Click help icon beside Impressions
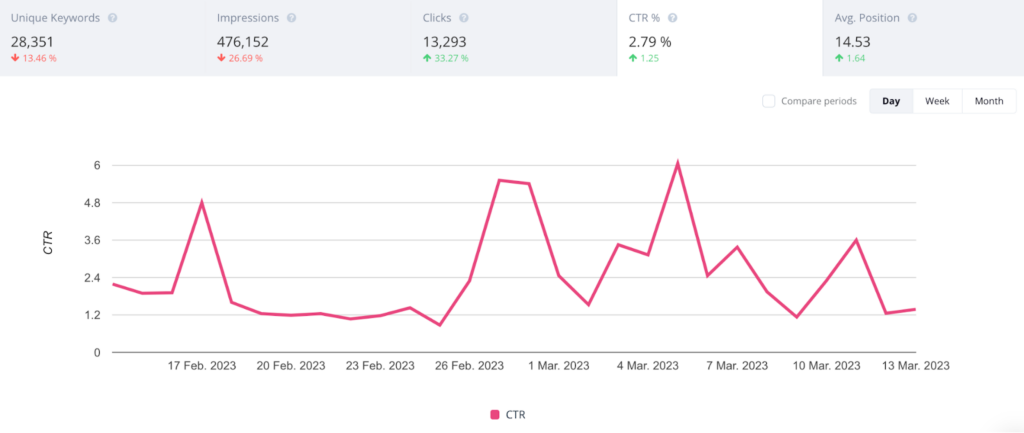The width and height of the screenshot is (1024, 433). [x=290, y=19]
